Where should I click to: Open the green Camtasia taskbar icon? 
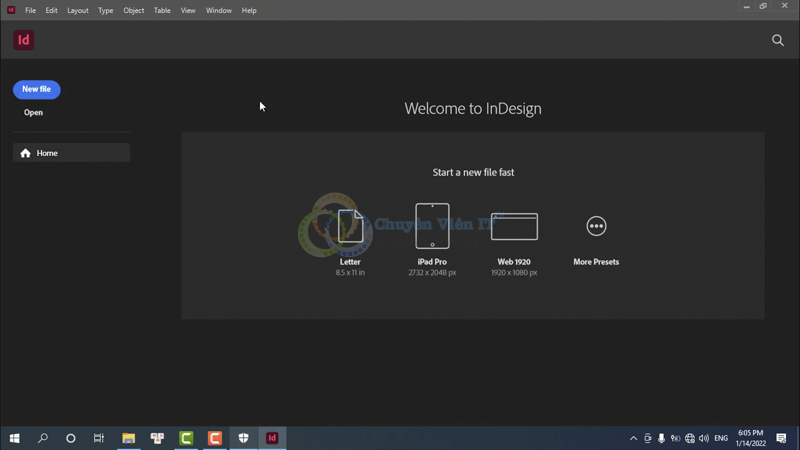click(186, 438)
